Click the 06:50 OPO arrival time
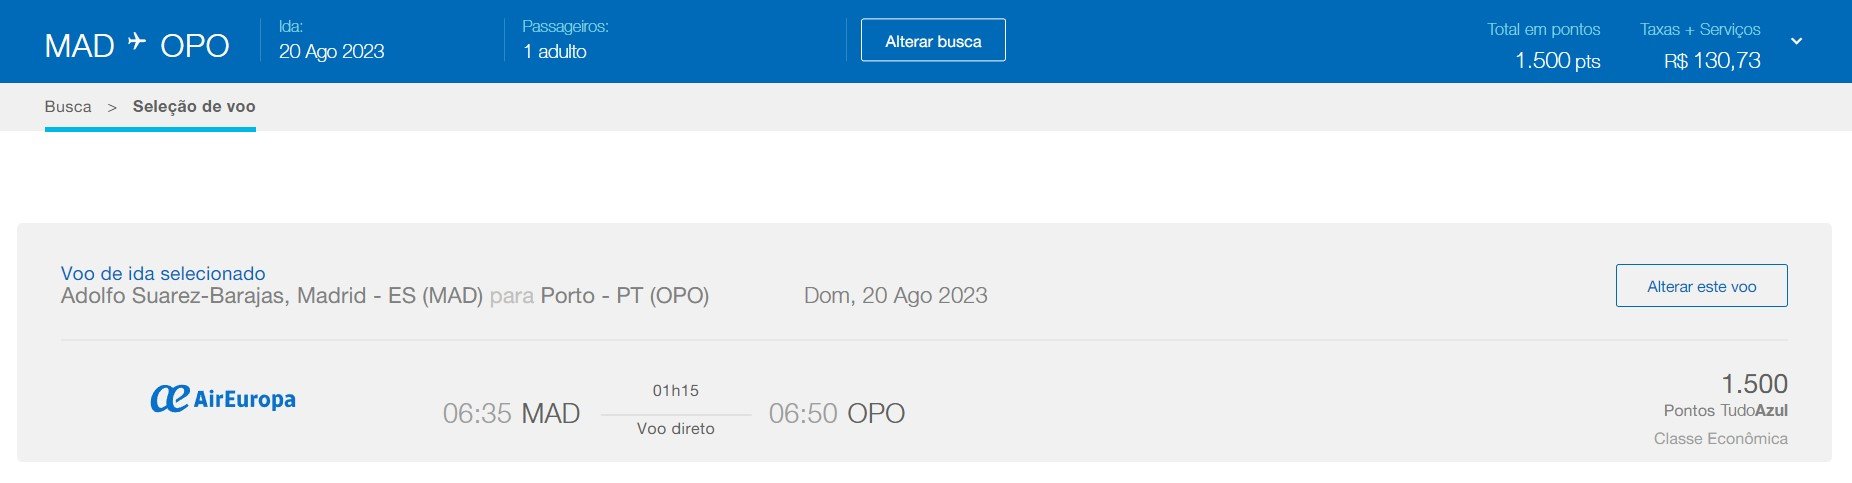 coord(837,413)
